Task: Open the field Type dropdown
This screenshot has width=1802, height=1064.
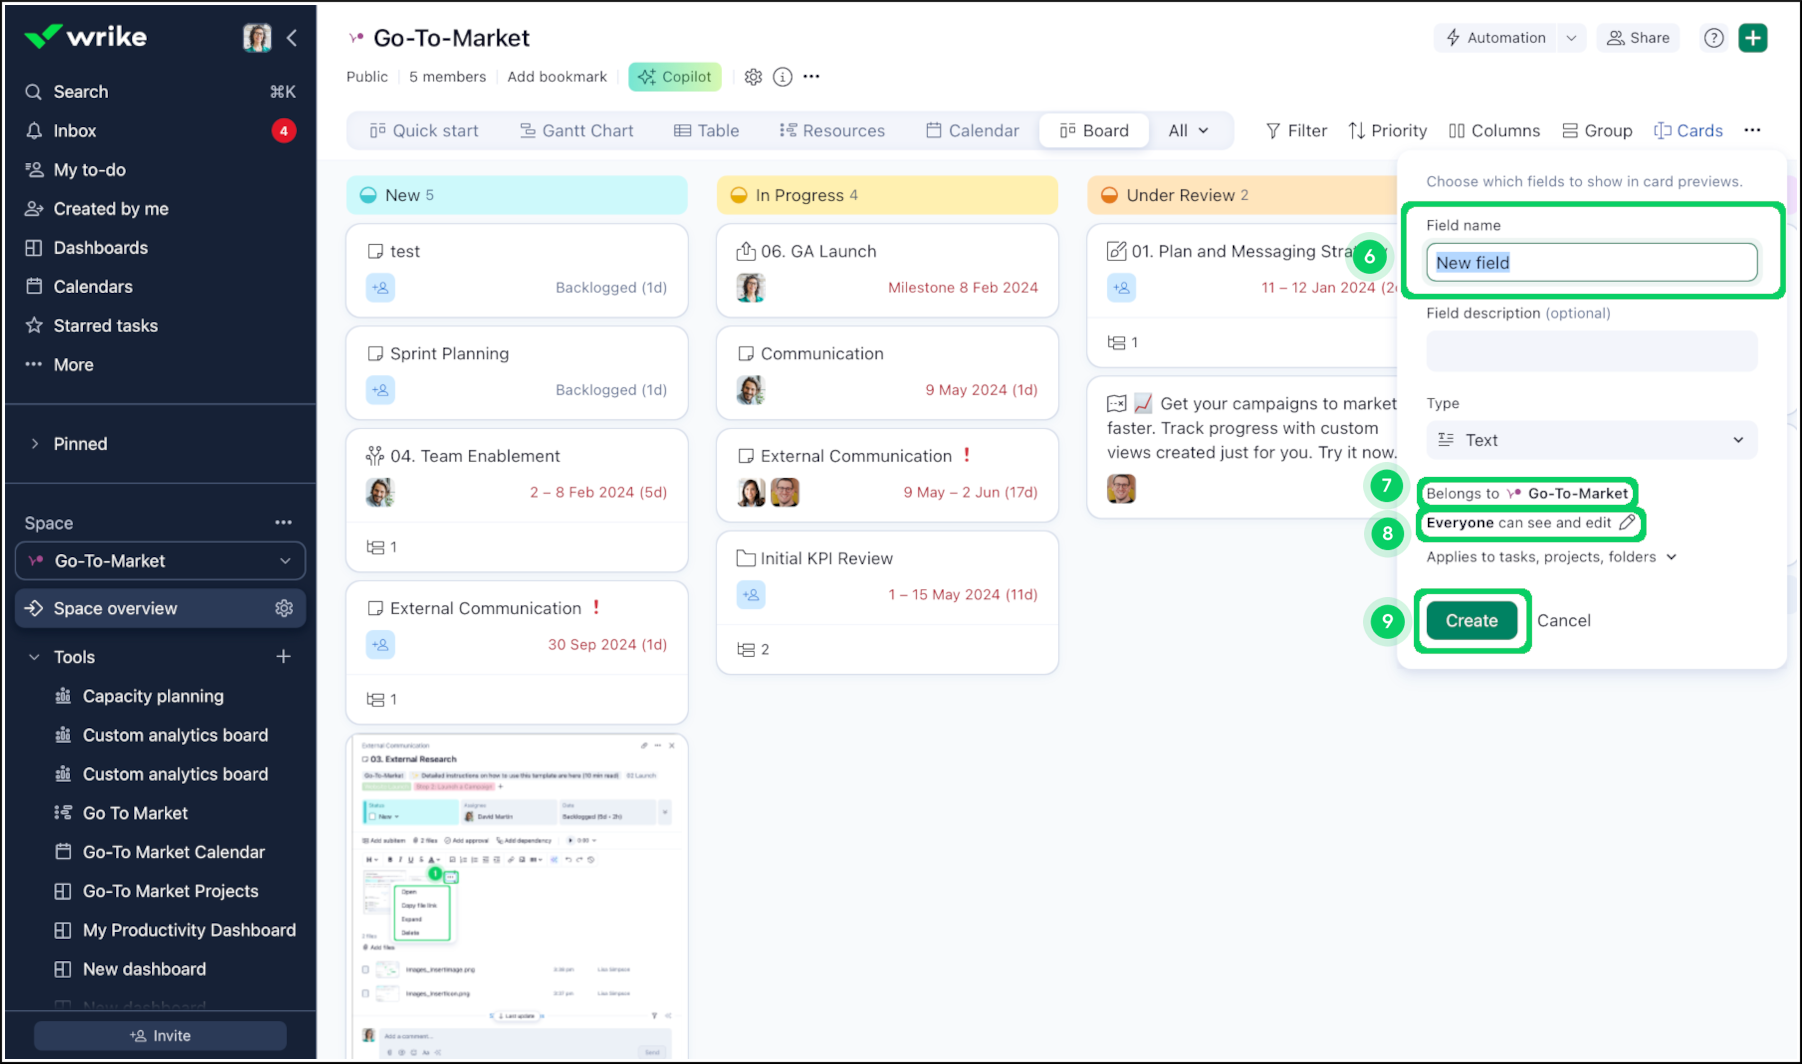Action: pyautogui.click(x=1591, y=440)
